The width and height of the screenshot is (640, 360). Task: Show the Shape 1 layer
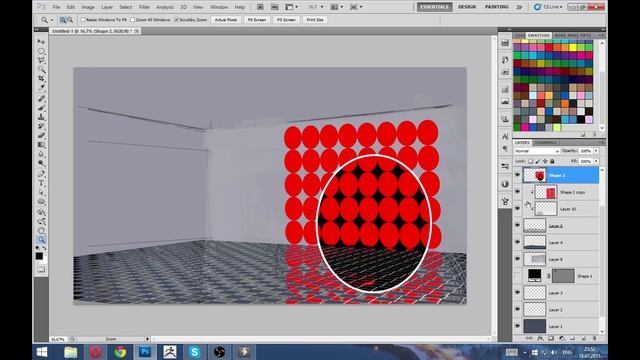pyautogui.click(x=518, y=276)
